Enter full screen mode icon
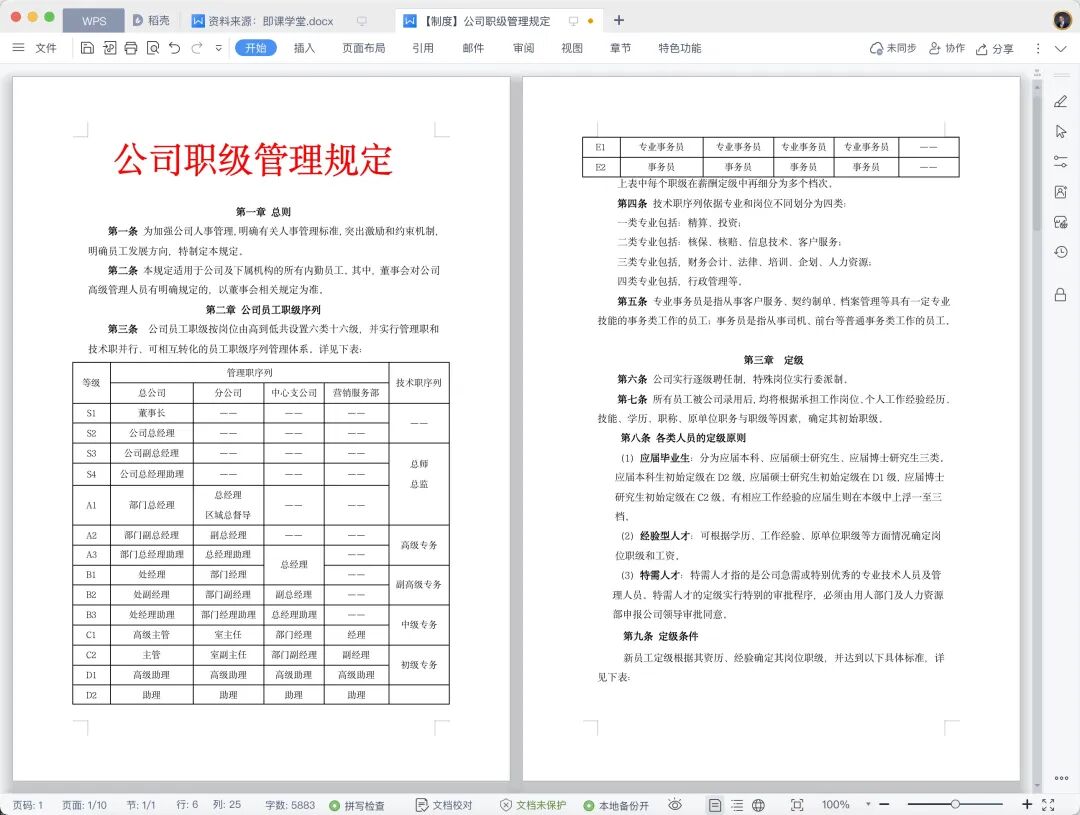This screenshot has width=1080, height=815. (x=1048, y=804)
